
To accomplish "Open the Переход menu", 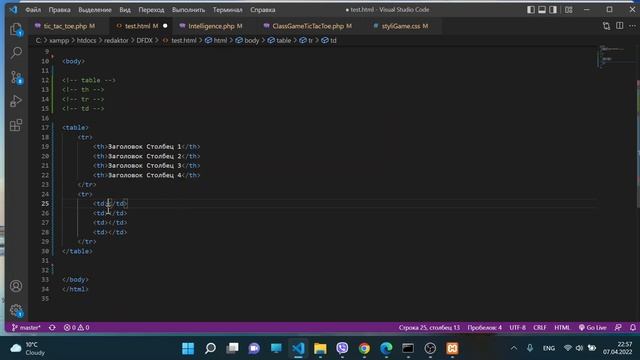I will coord(151,10).
